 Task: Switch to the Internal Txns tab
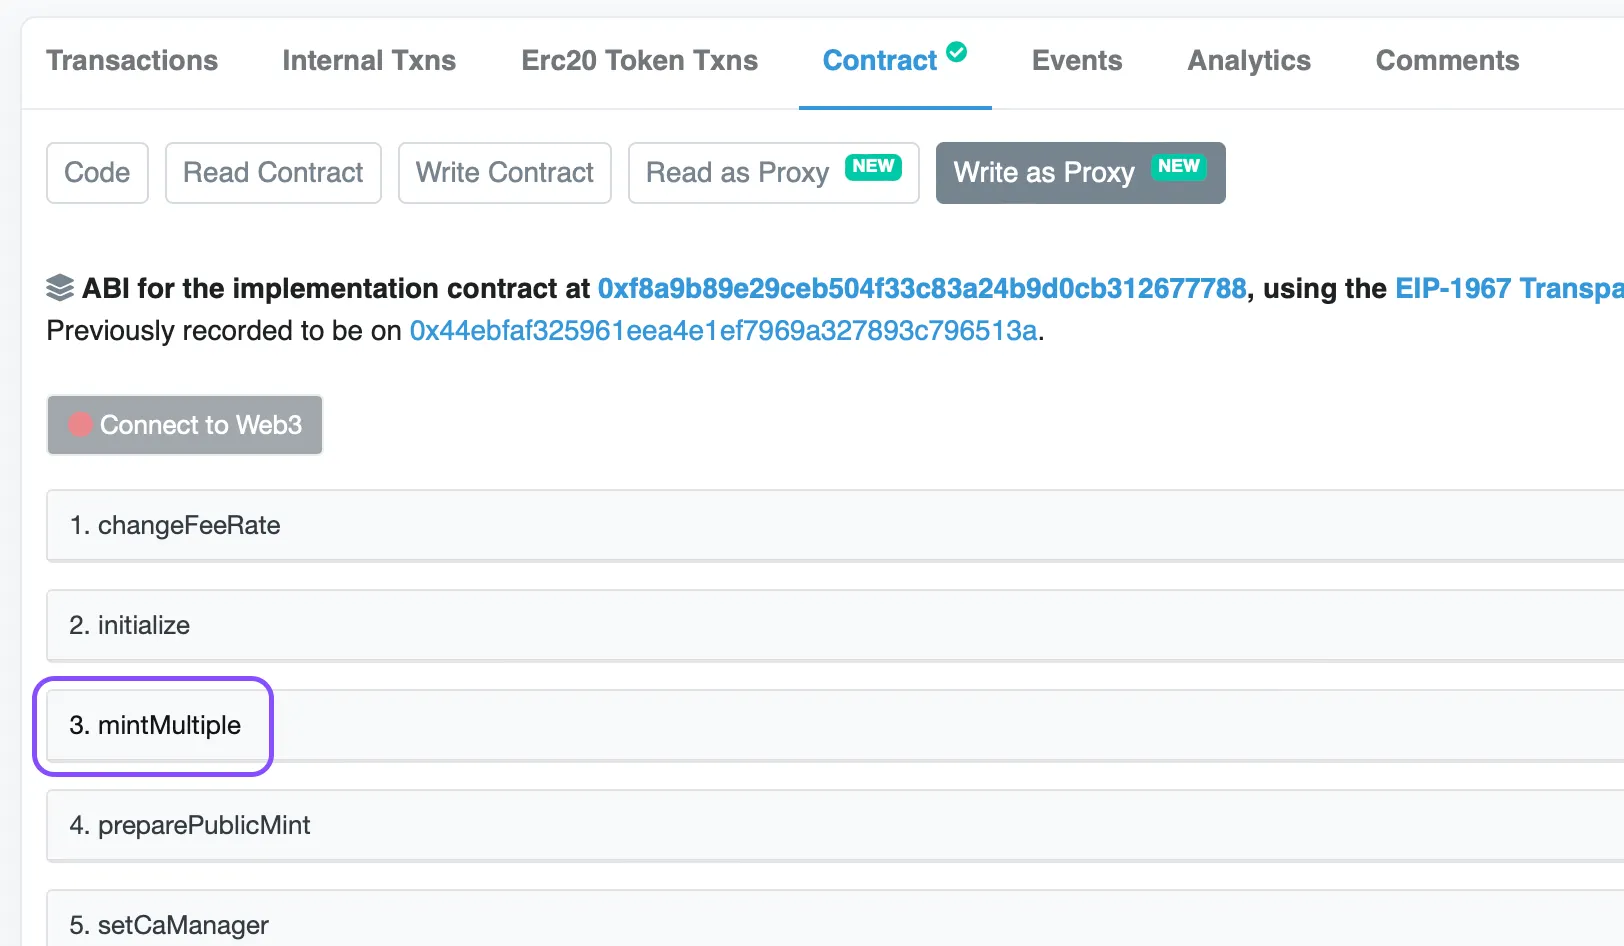point(369,60)
